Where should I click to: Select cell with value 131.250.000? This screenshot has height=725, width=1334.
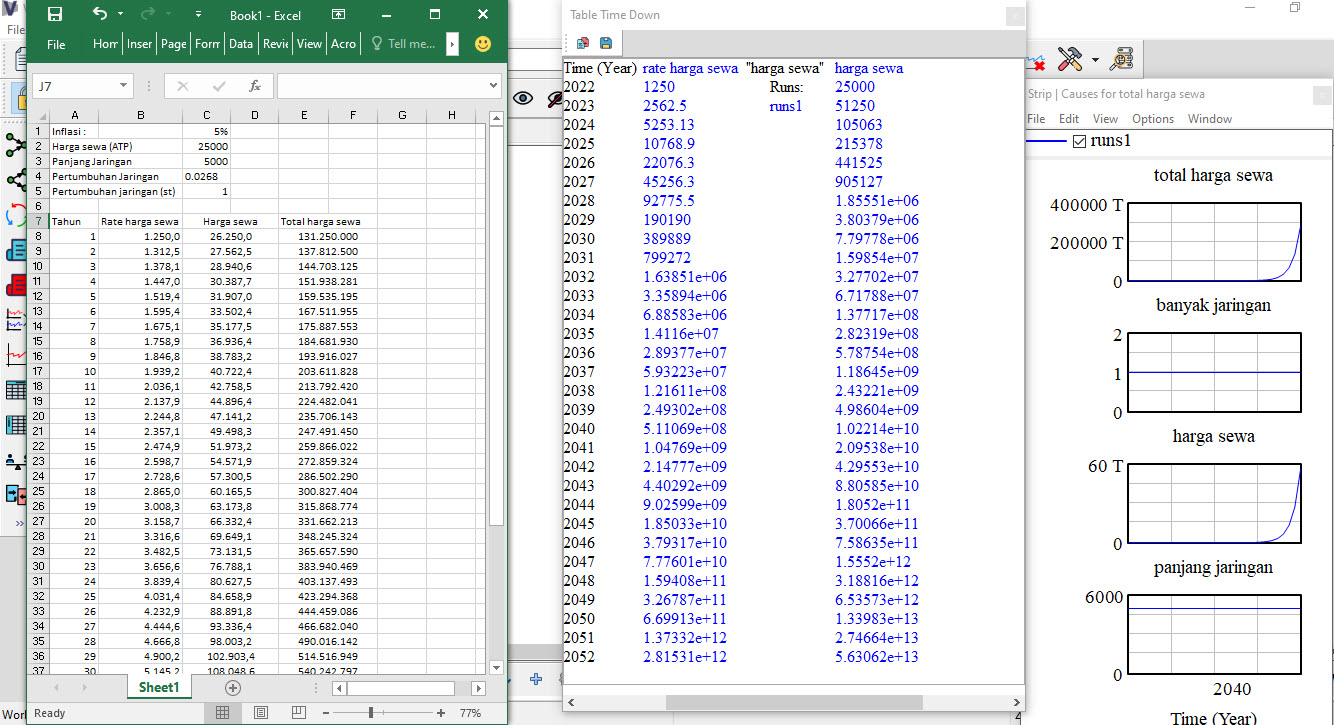(320, 236)
